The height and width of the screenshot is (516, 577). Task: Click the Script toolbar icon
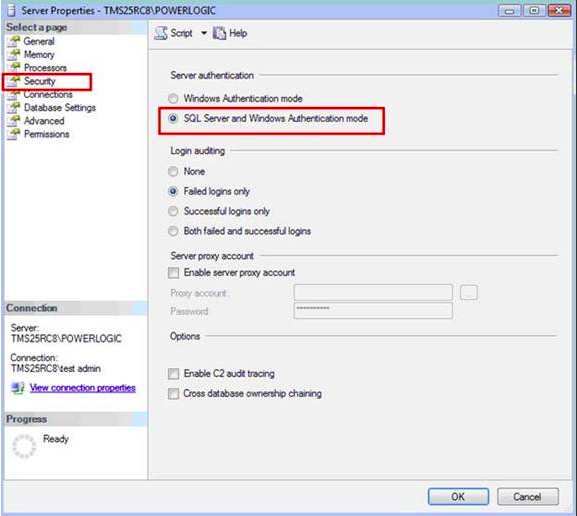pyautogui.click(x=161, y=33)
